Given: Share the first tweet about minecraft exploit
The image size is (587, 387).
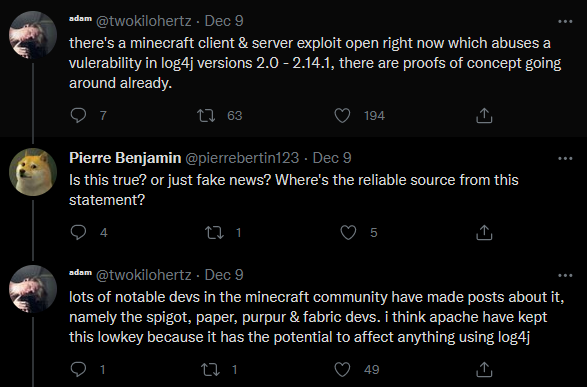Looking at the screenshot, I should [x=484, y=115].
